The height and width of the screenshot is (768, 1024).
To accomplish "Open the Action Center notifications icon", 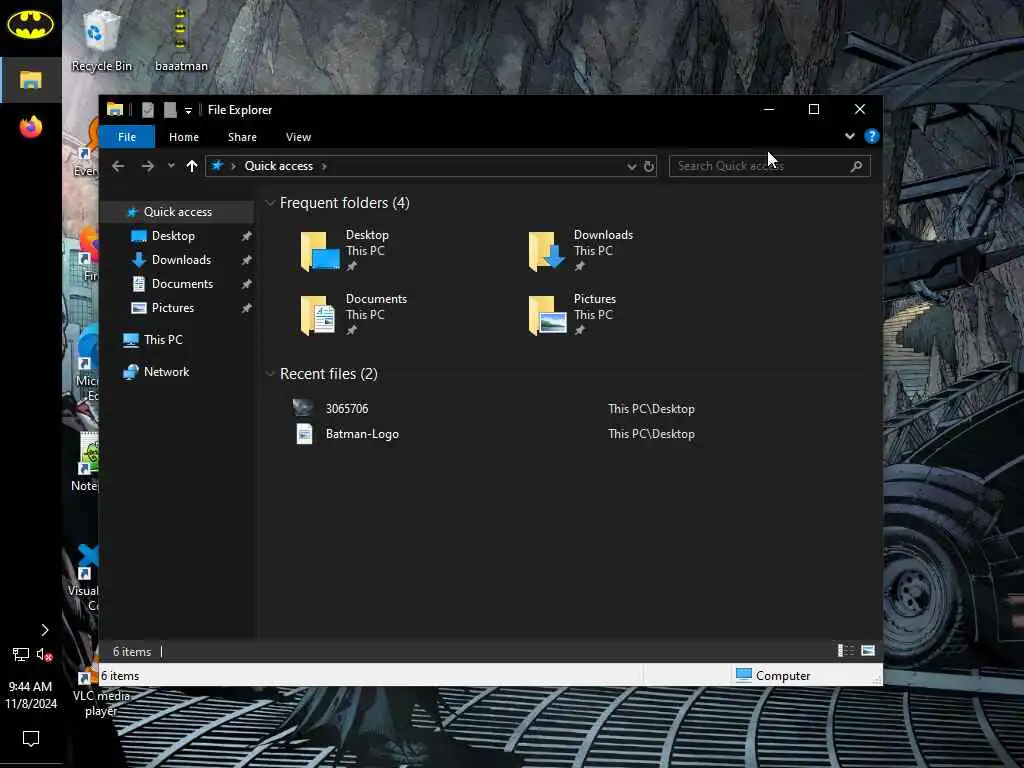I will point(31,739).
